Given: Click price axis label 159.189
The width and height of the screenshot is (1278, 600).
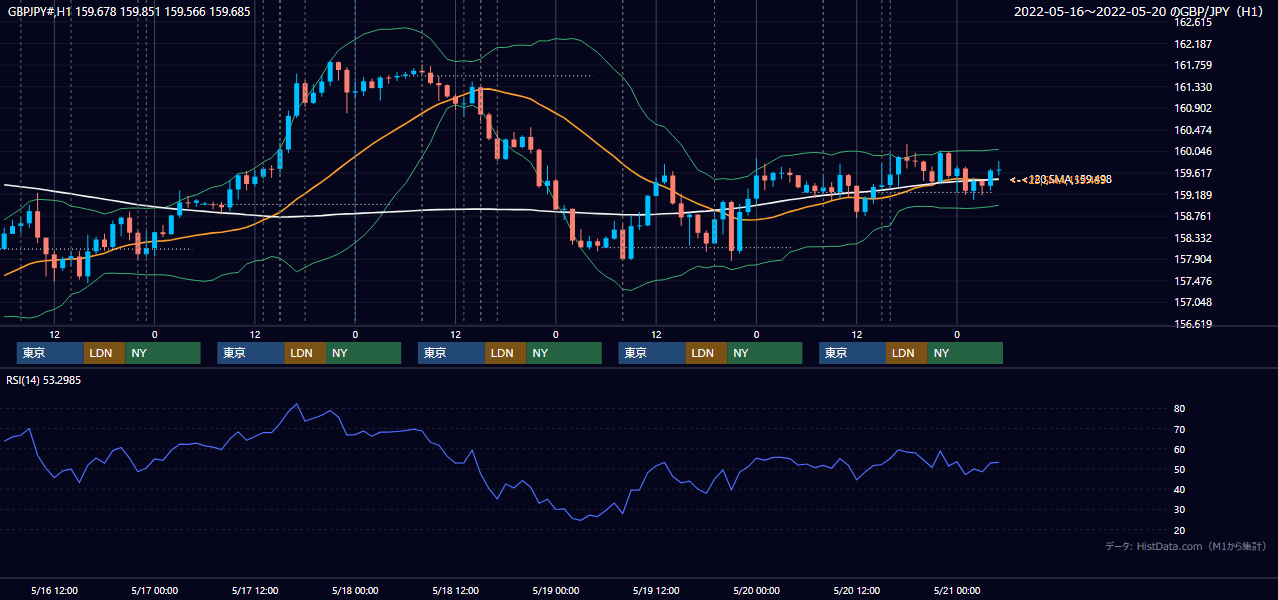Looking at the screenshot, I should click(x=1192, y=195).
